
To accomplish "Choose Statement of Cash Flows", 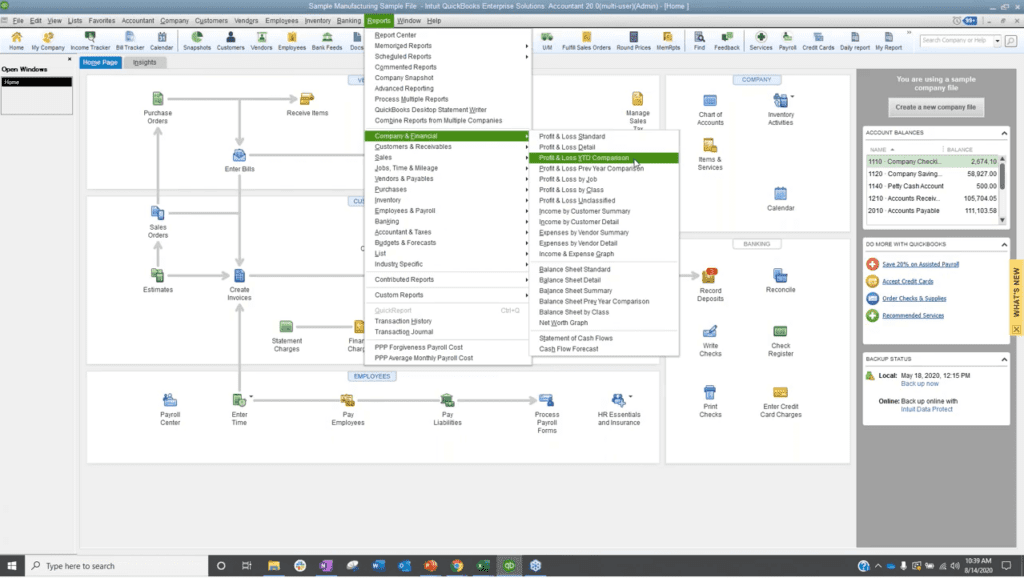I will 604,338.
